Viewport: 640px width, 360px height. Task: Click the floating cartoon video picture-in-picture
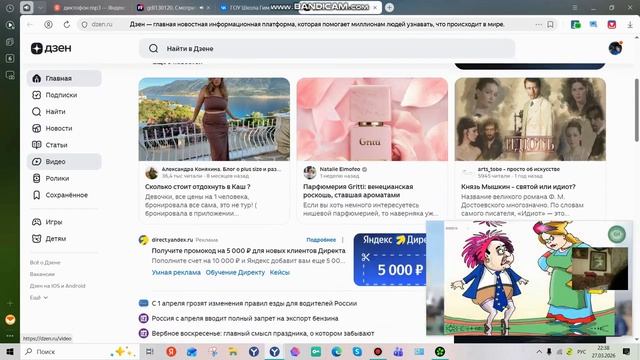(x=529, y=278)
